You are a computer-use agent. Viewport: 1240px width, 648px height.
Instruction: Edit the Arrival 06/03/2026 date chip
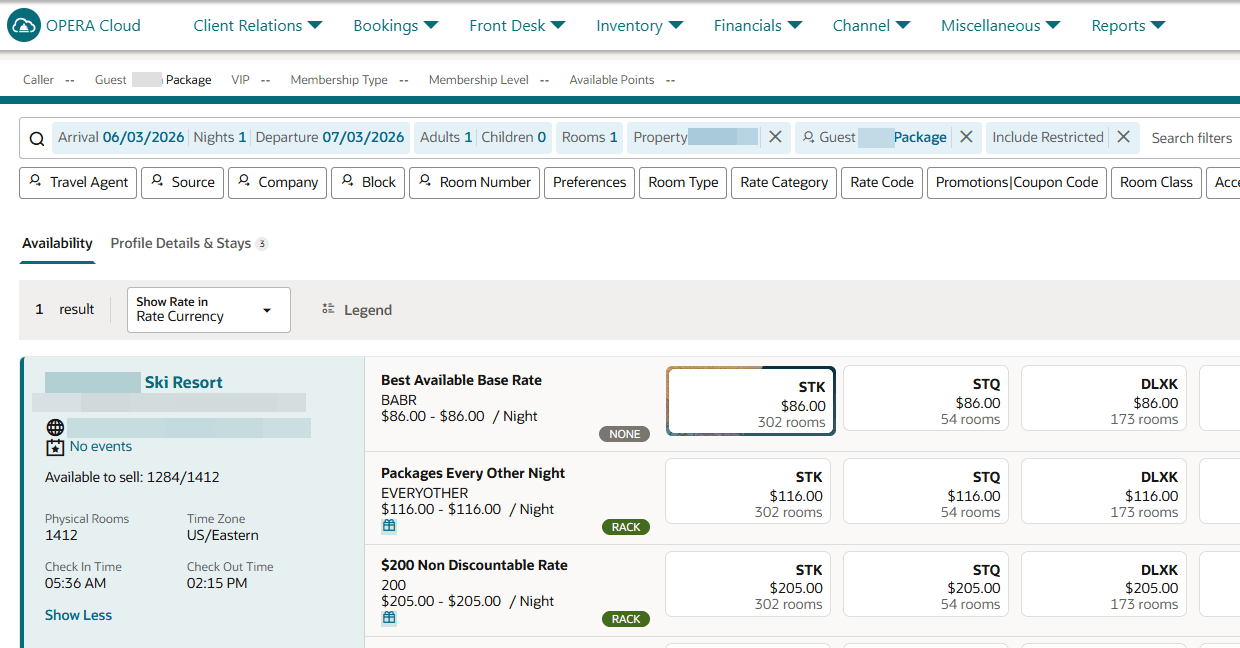point(121,137)
